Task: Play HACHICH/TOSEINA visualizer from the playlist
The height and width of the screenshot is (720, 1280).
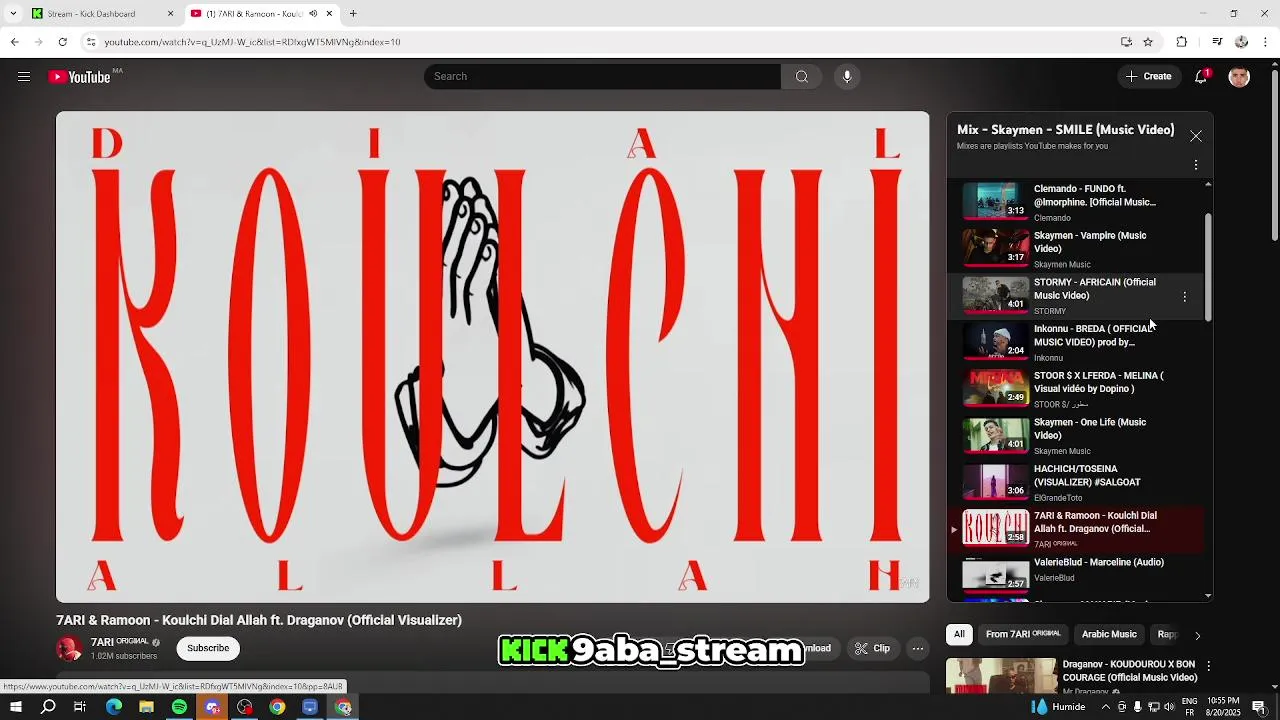Action: click(1075, 482)
